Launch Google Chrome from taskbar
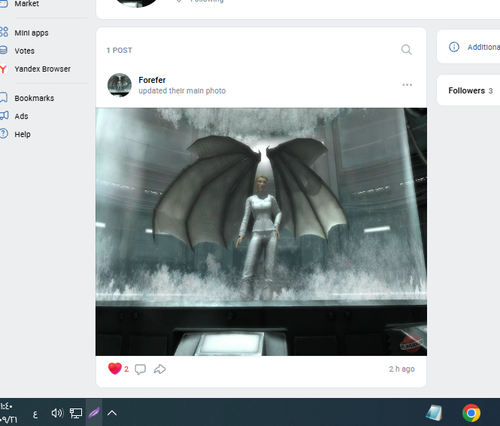Image resolution: width=500 pixels, height=426 pixels. 471,413
